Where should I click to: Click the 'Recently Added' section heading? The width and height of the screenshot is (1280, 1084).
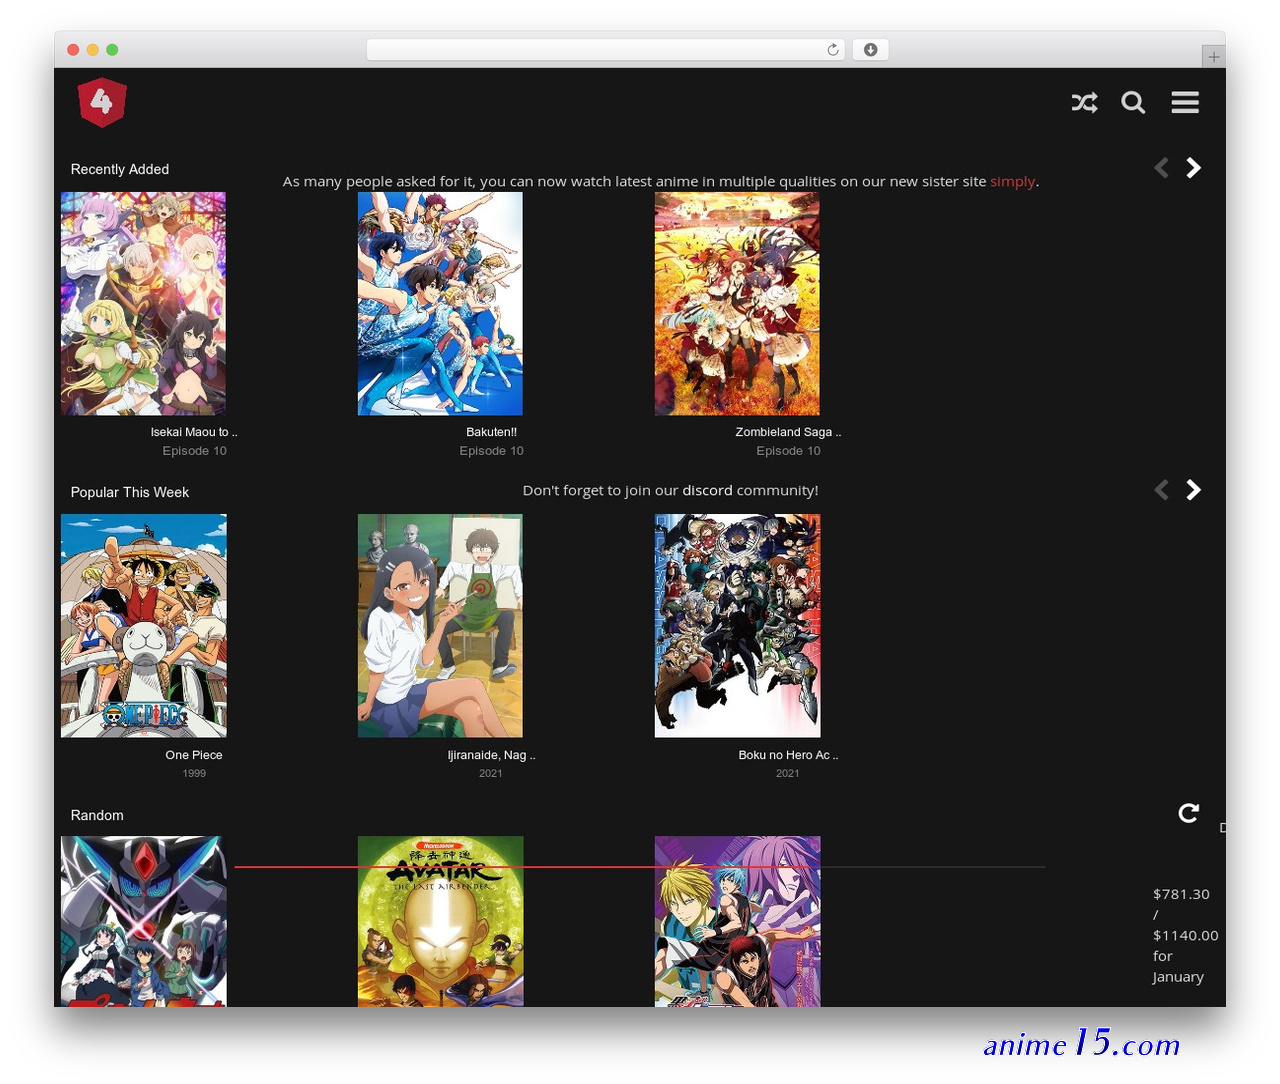coord(120,169)
